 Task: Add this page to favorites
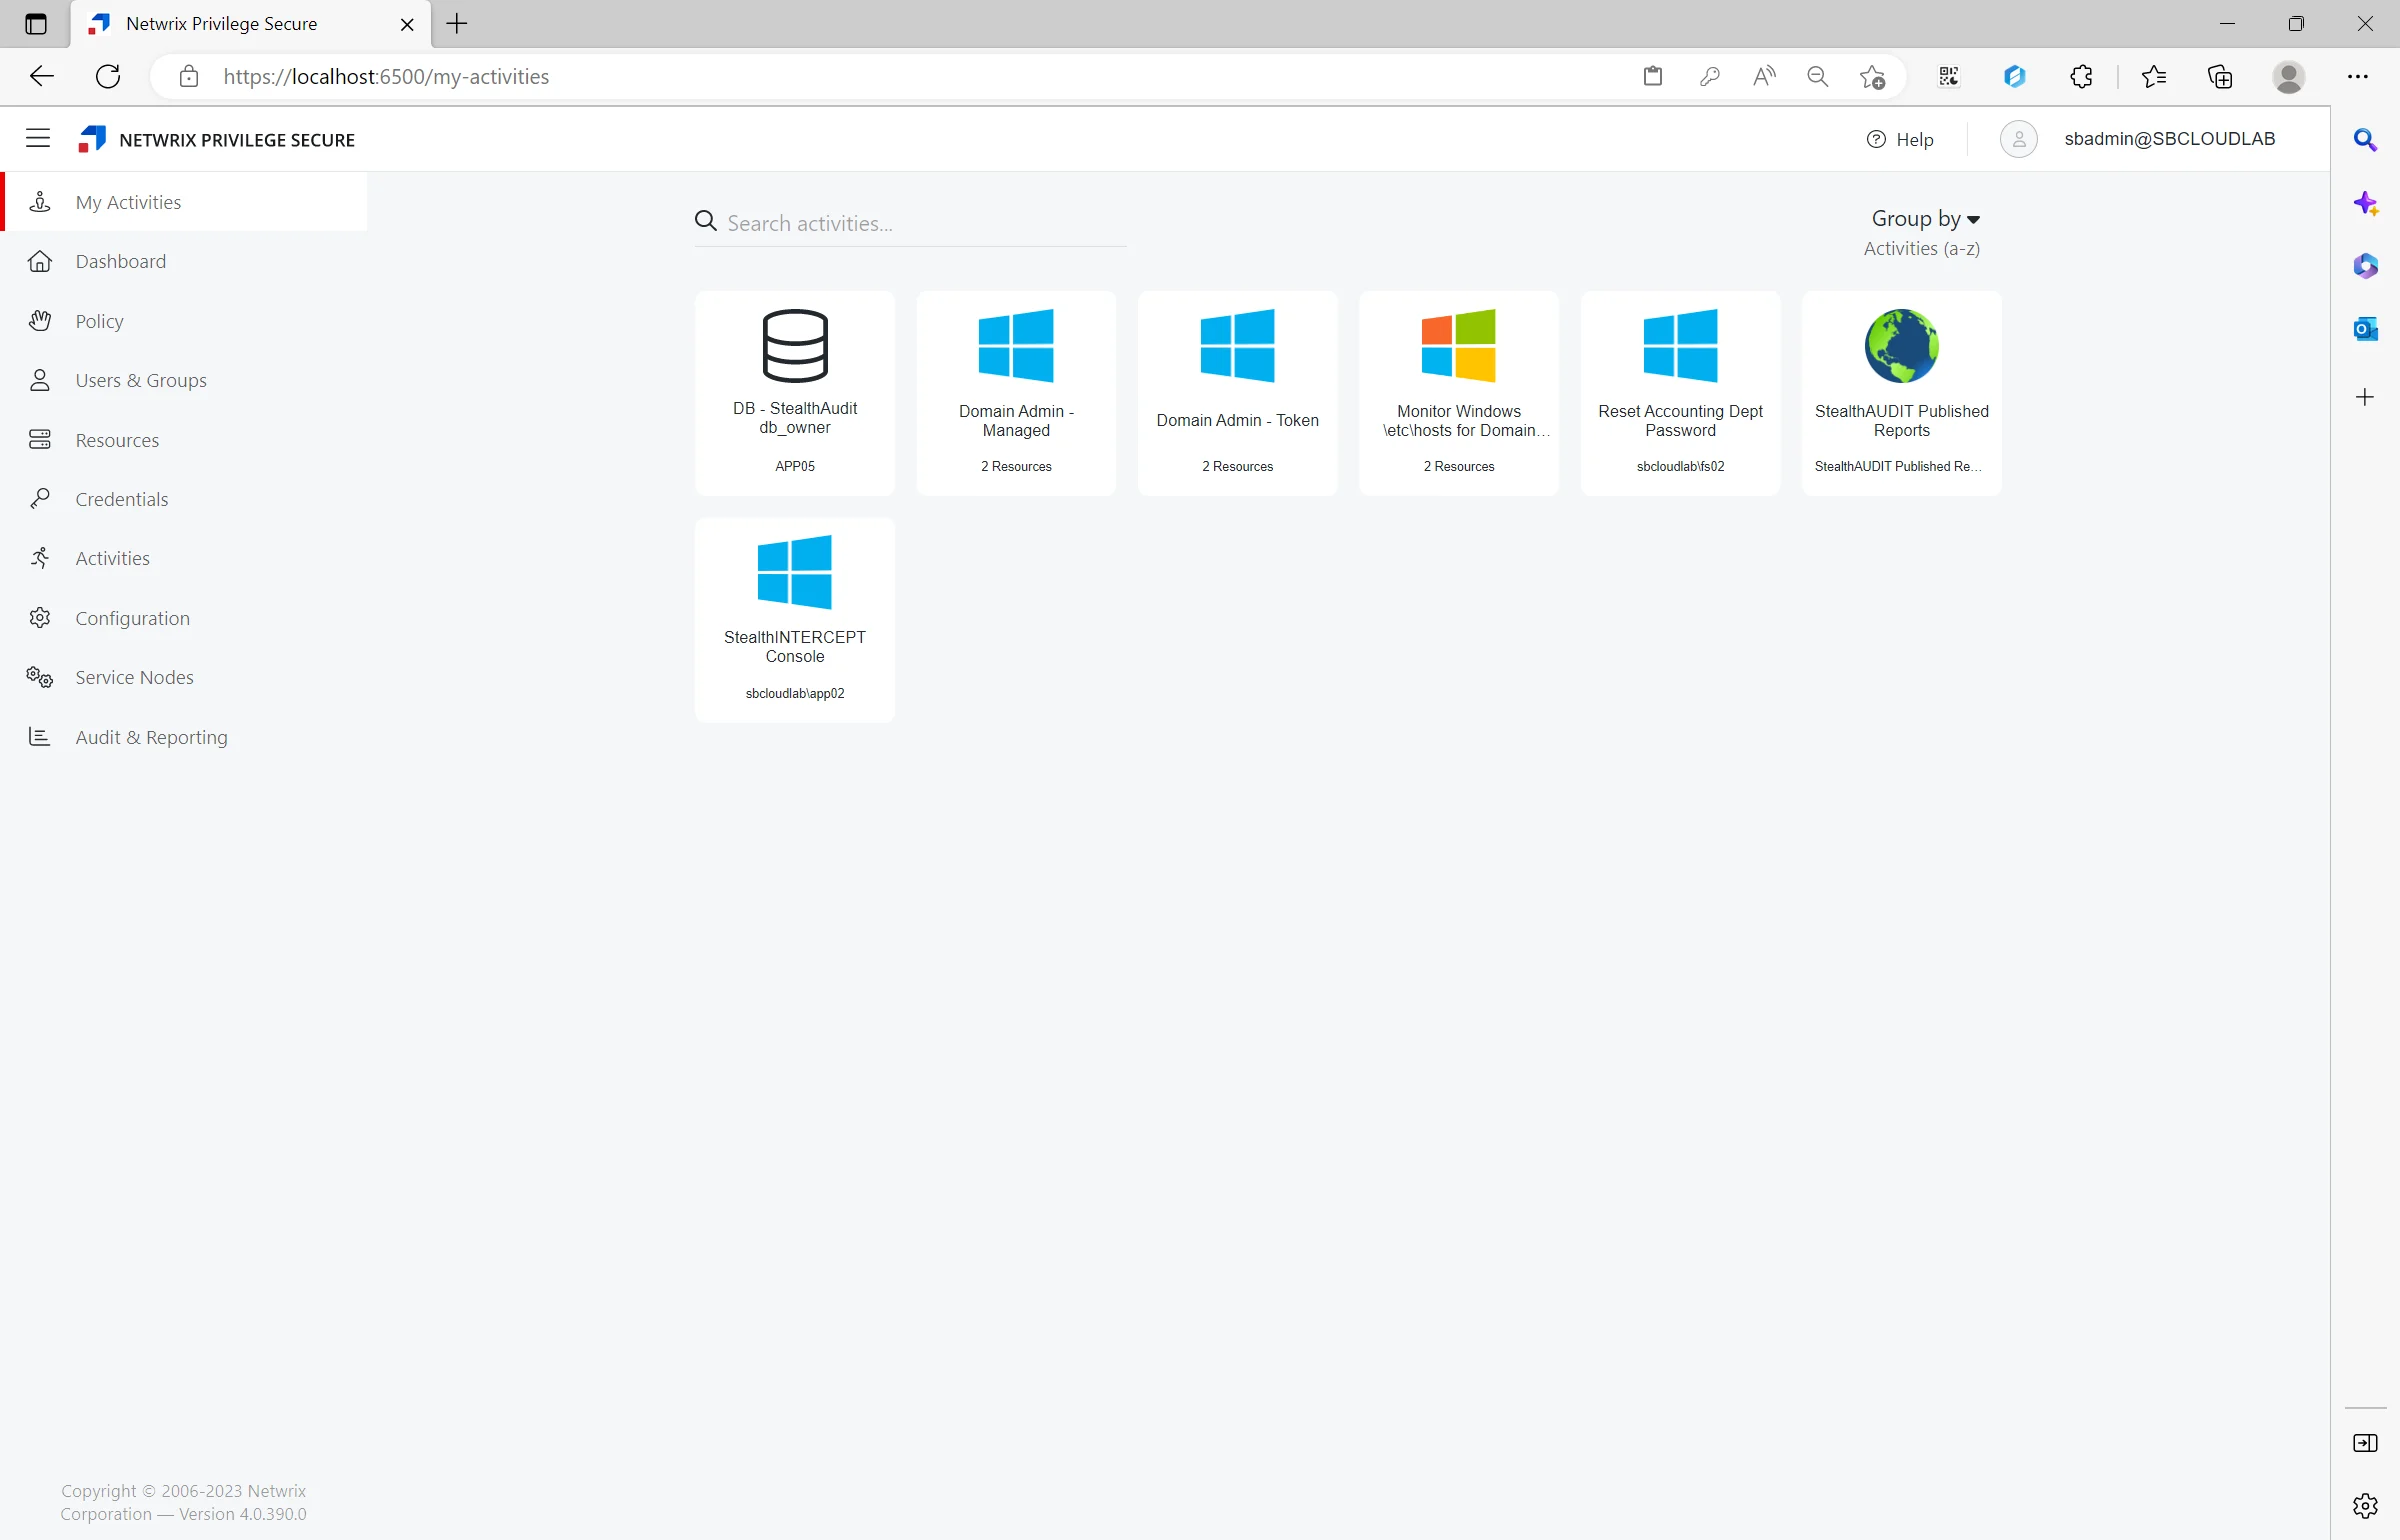point(1872,77)
